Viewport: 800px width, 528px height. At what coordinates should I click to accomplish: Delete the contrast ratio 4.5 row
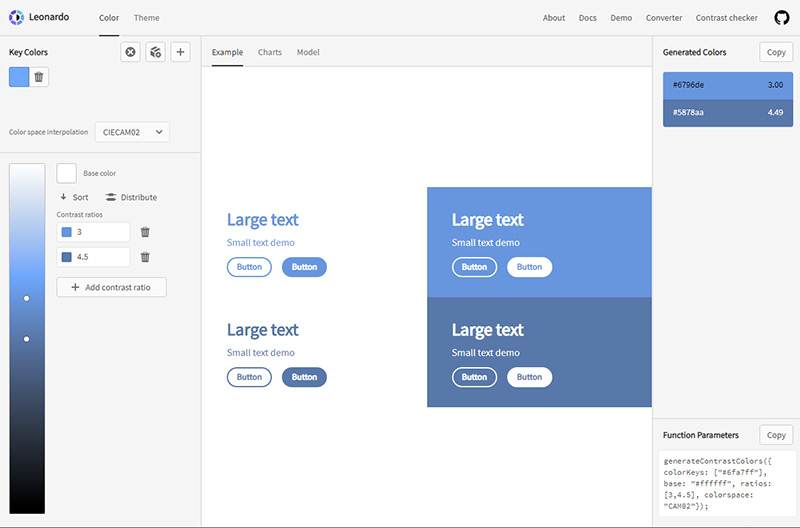pos(145,257)
